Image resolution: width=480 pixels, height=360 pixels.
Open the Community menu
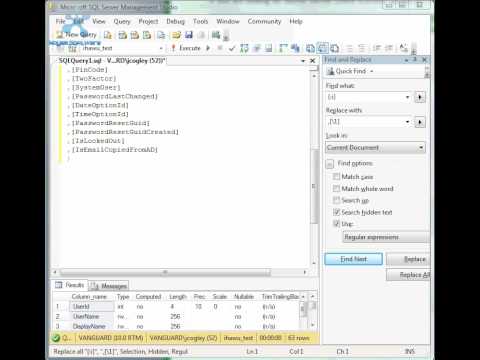[264, 21]
